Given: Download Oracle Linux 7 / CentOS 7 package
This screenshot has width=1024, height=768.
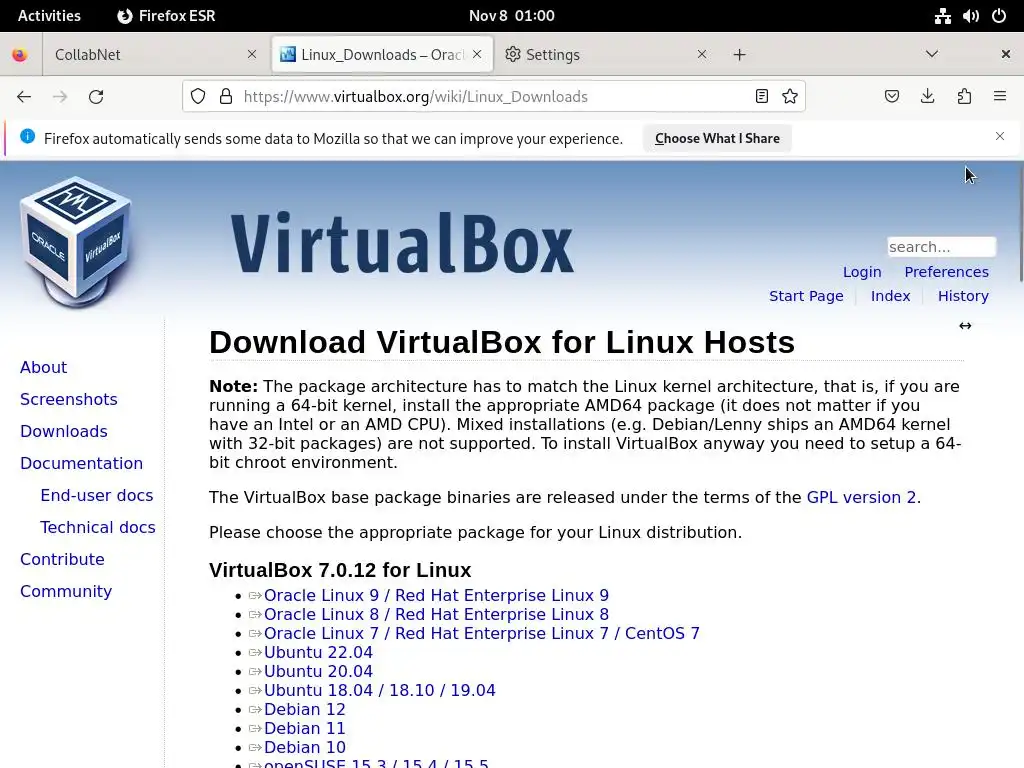Looking at the screenshot, I should click(x=481, y=633).
